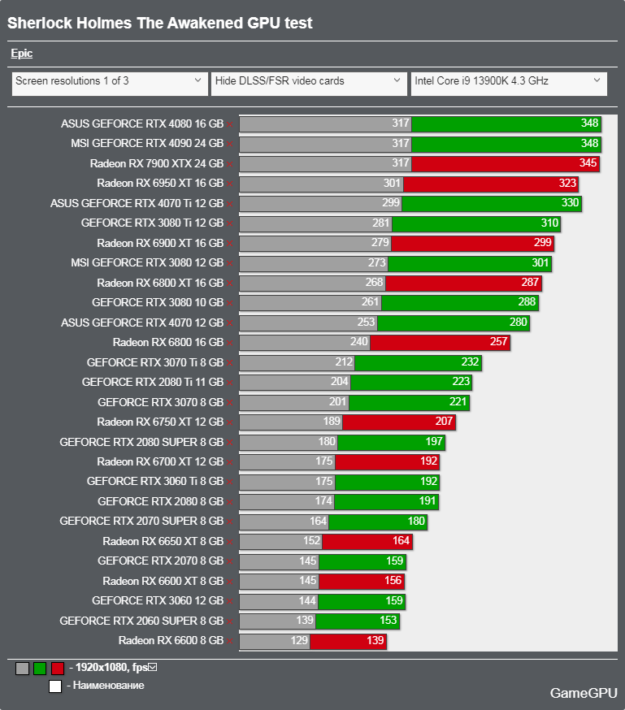The height and width of the screenshot is (710, 625).
Task: Click the red legend swatch
Action: click(x=57, y=668)
